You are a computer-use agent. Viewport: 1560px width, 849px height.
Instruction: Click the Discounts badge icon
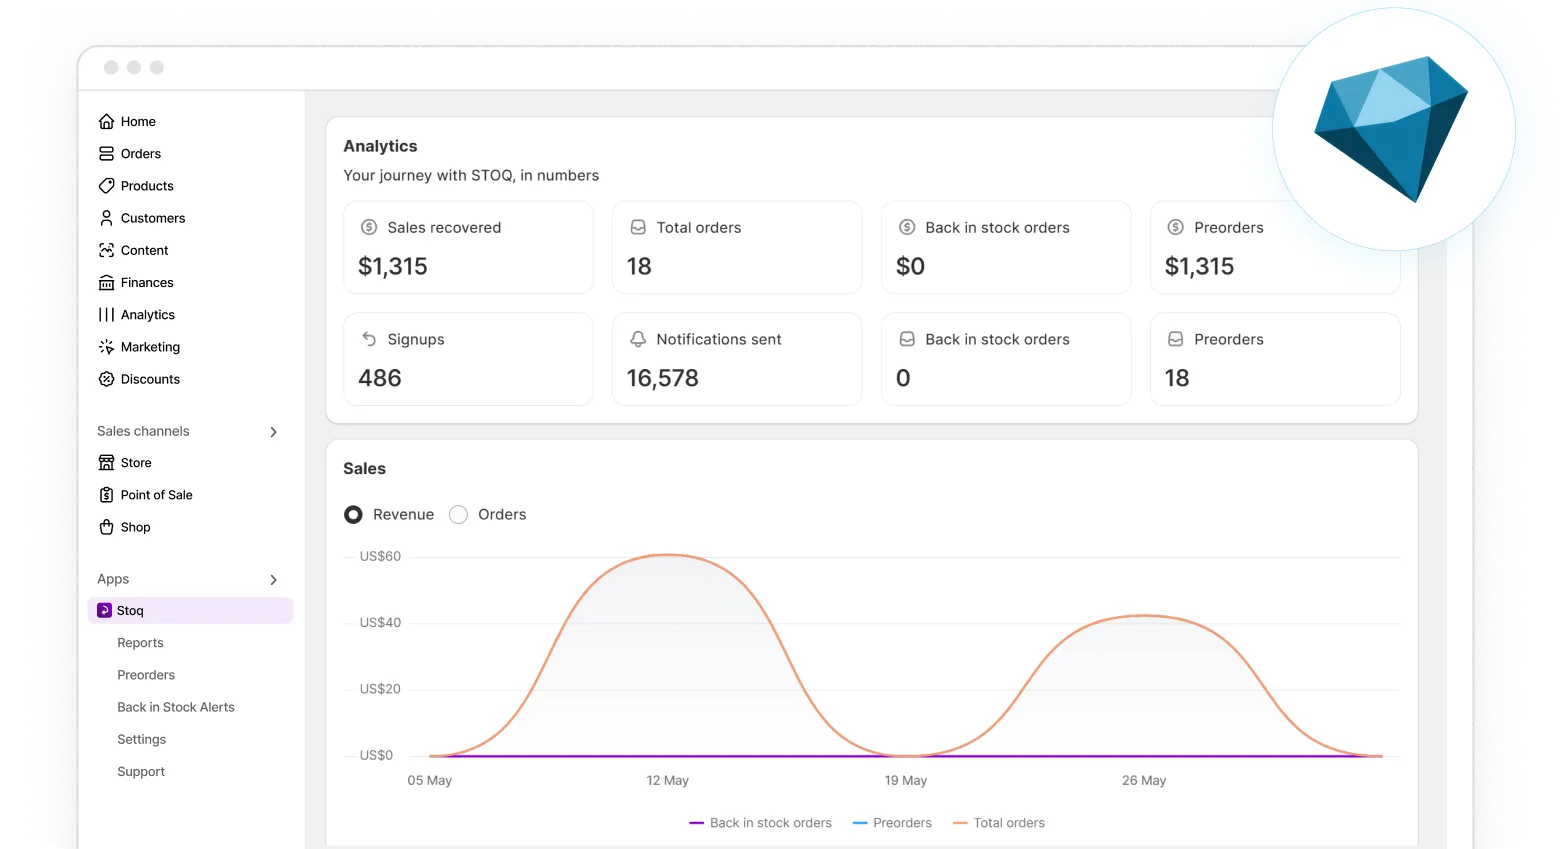106,379
